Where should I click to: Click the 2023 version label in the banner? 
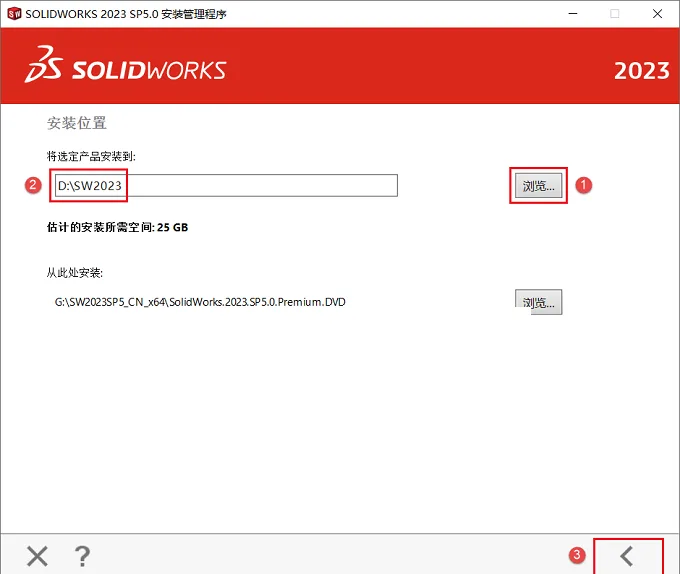tap(641, 71)
